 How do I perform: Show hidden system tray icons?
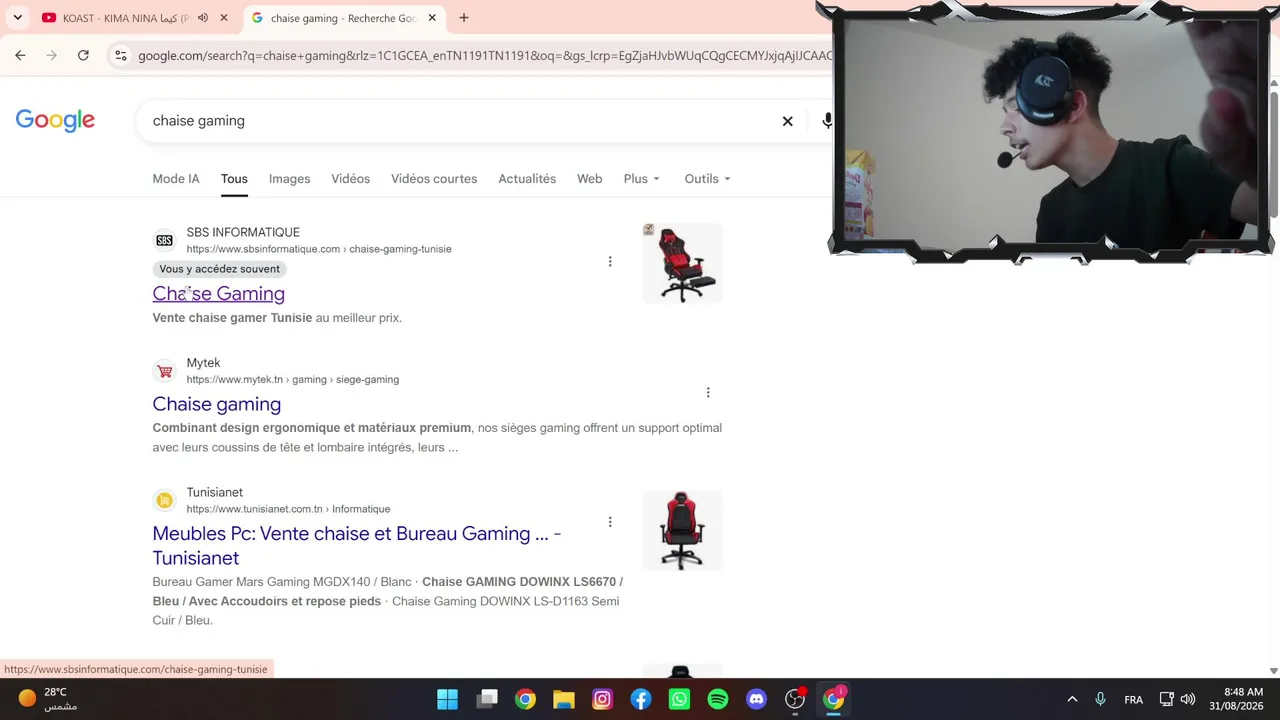[x=1072, y=699]
